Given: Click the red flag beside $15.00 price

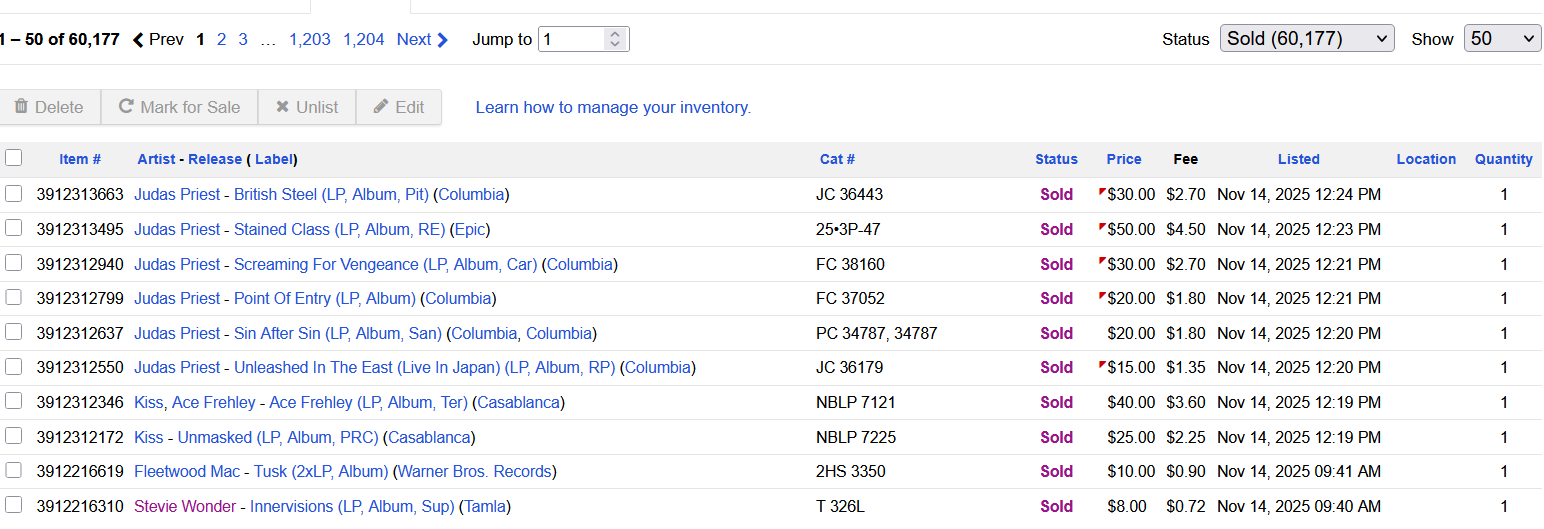Looking at the screenshot, I should 1102,364.
